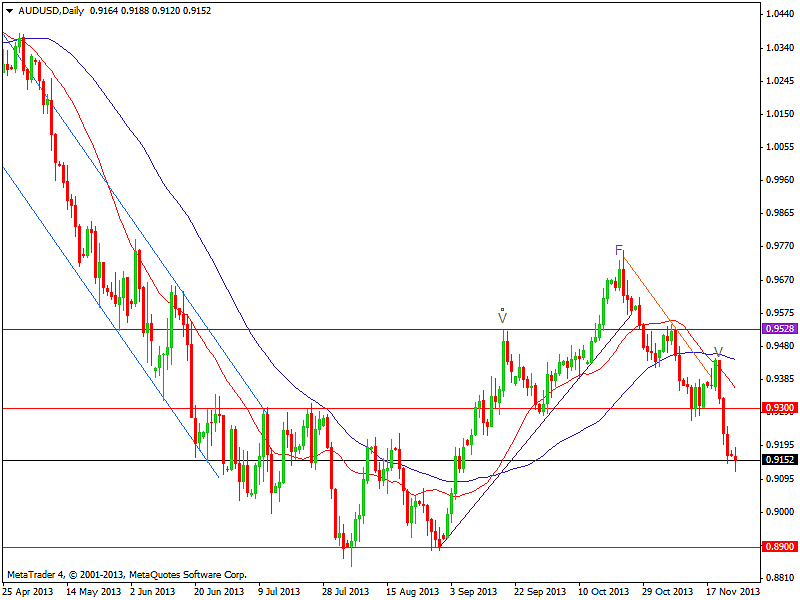Click the MetaQuotes Software Corp. copyright text

point(126,575)
